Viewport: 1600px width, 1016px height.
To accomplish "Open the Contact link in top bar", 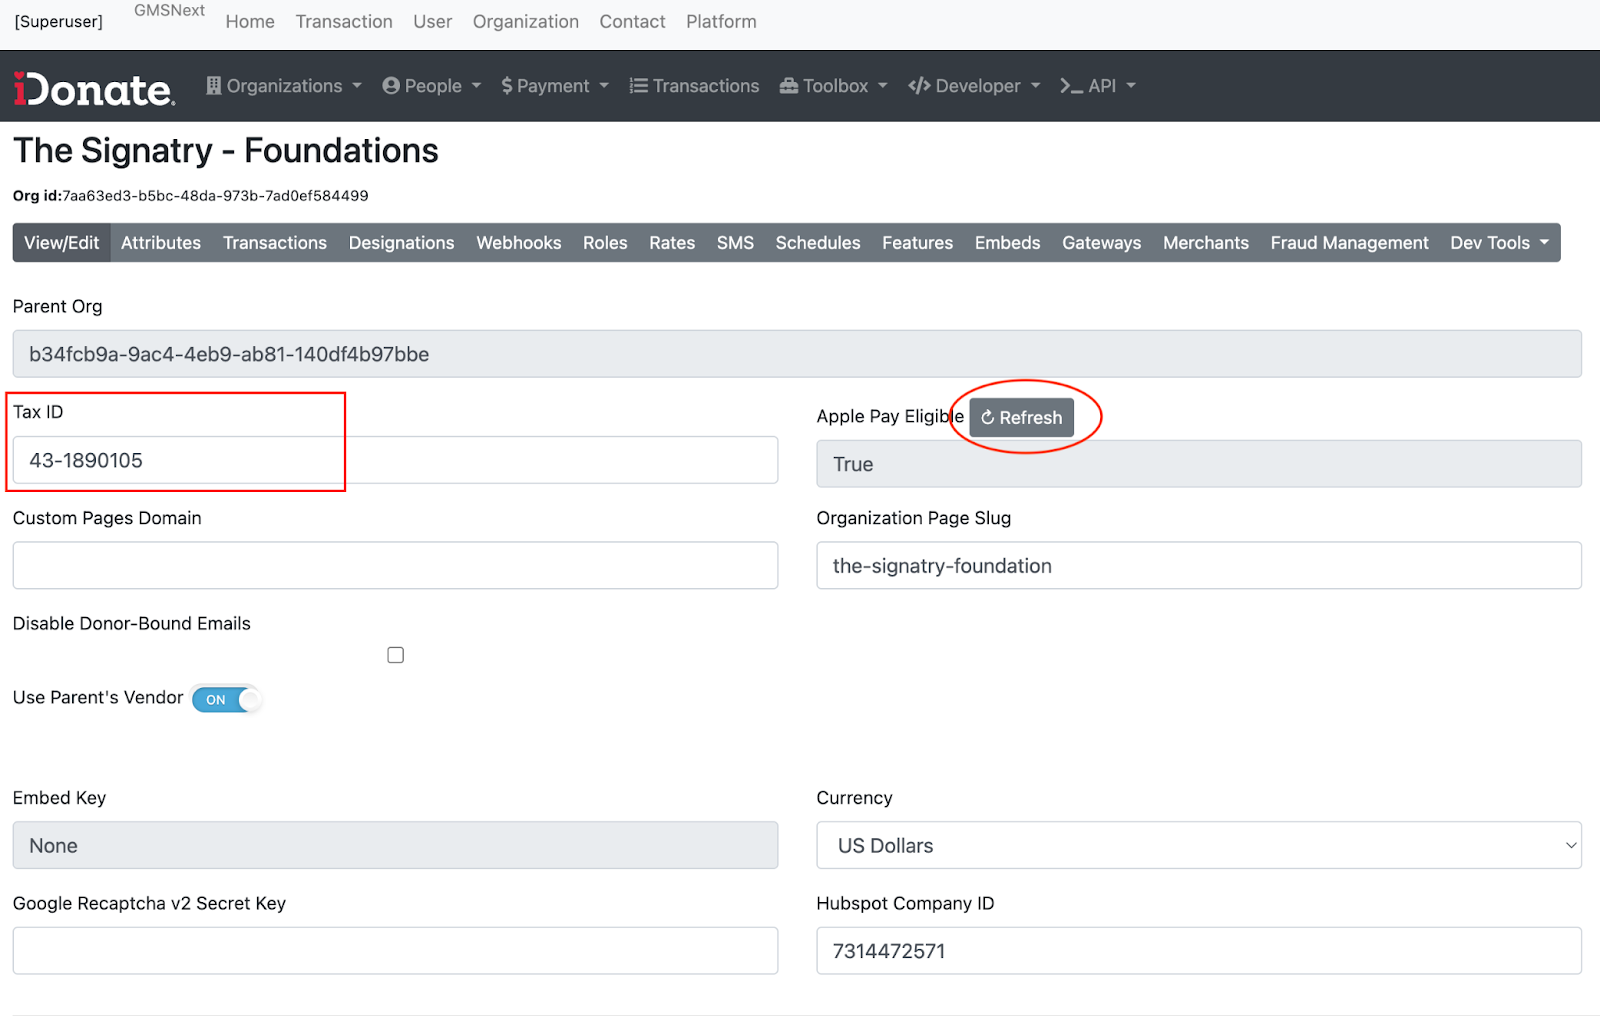I will pyautogui.click(x=632, y=22).
